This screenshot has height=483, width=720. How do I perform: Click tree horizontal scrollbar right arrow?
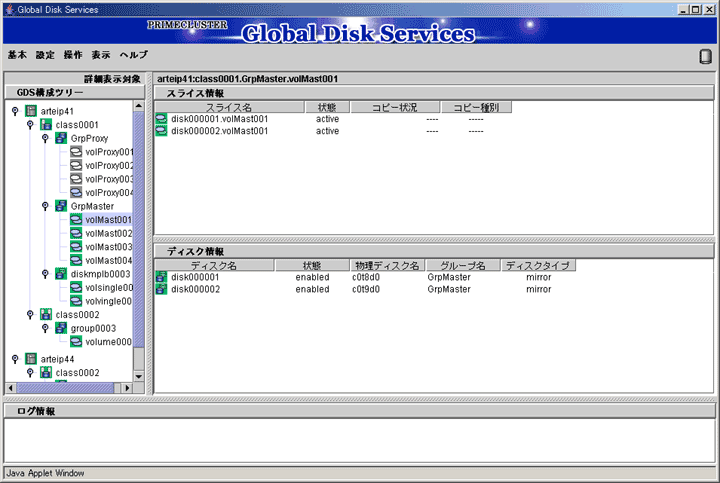[x=127, y=388]
